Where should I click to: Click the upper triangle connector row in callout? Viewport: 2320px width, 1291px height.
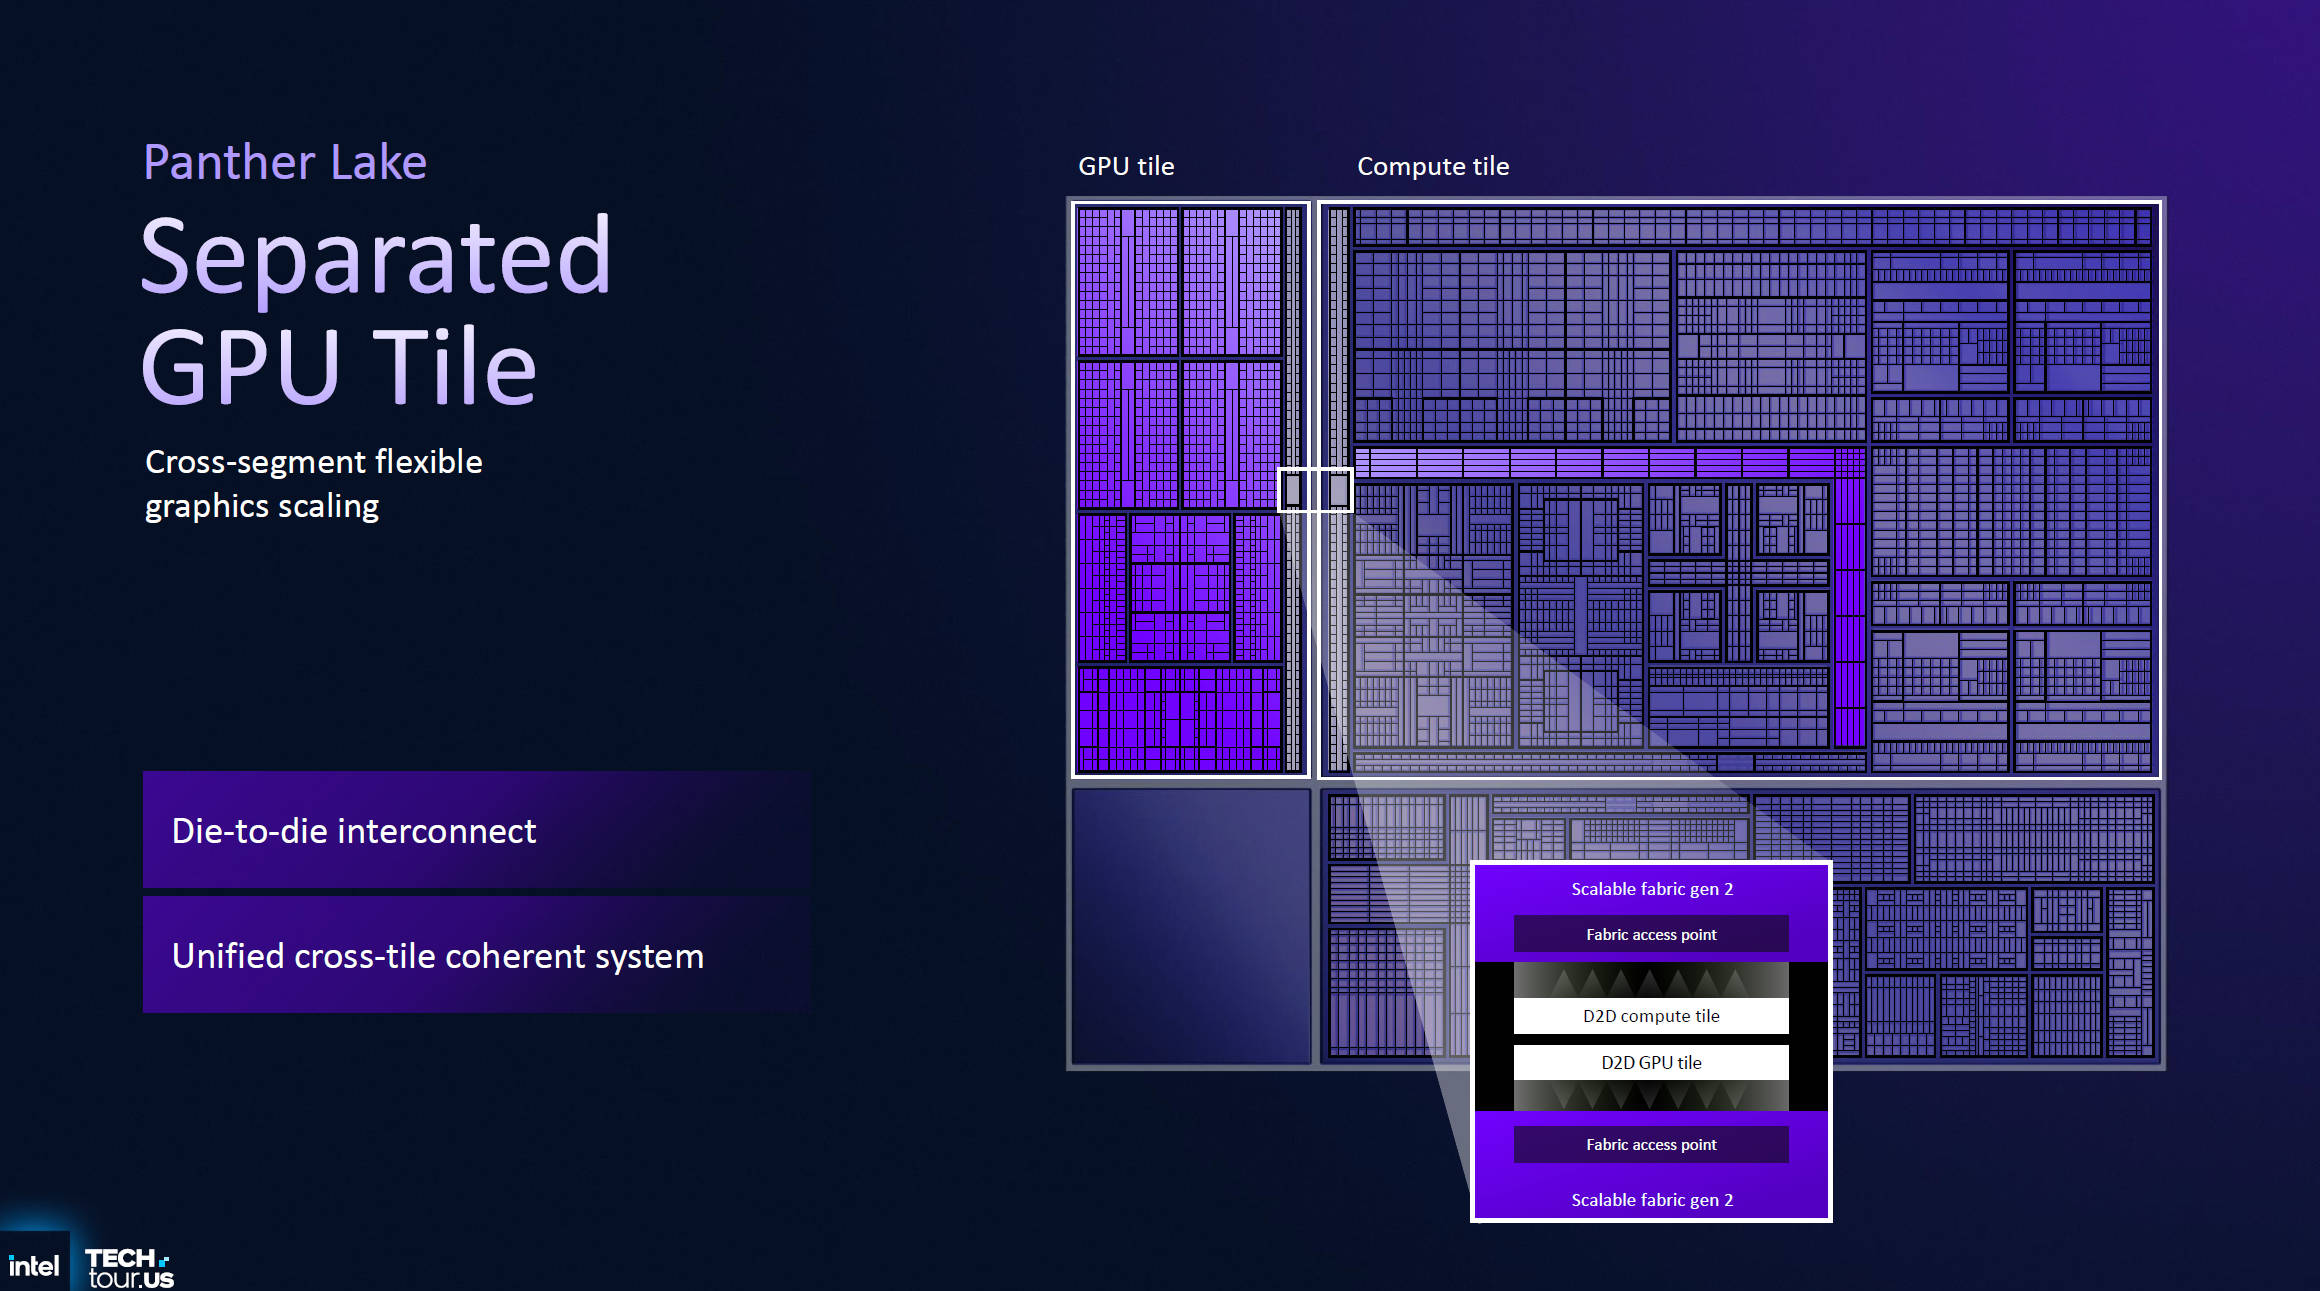coord(1651,980)
